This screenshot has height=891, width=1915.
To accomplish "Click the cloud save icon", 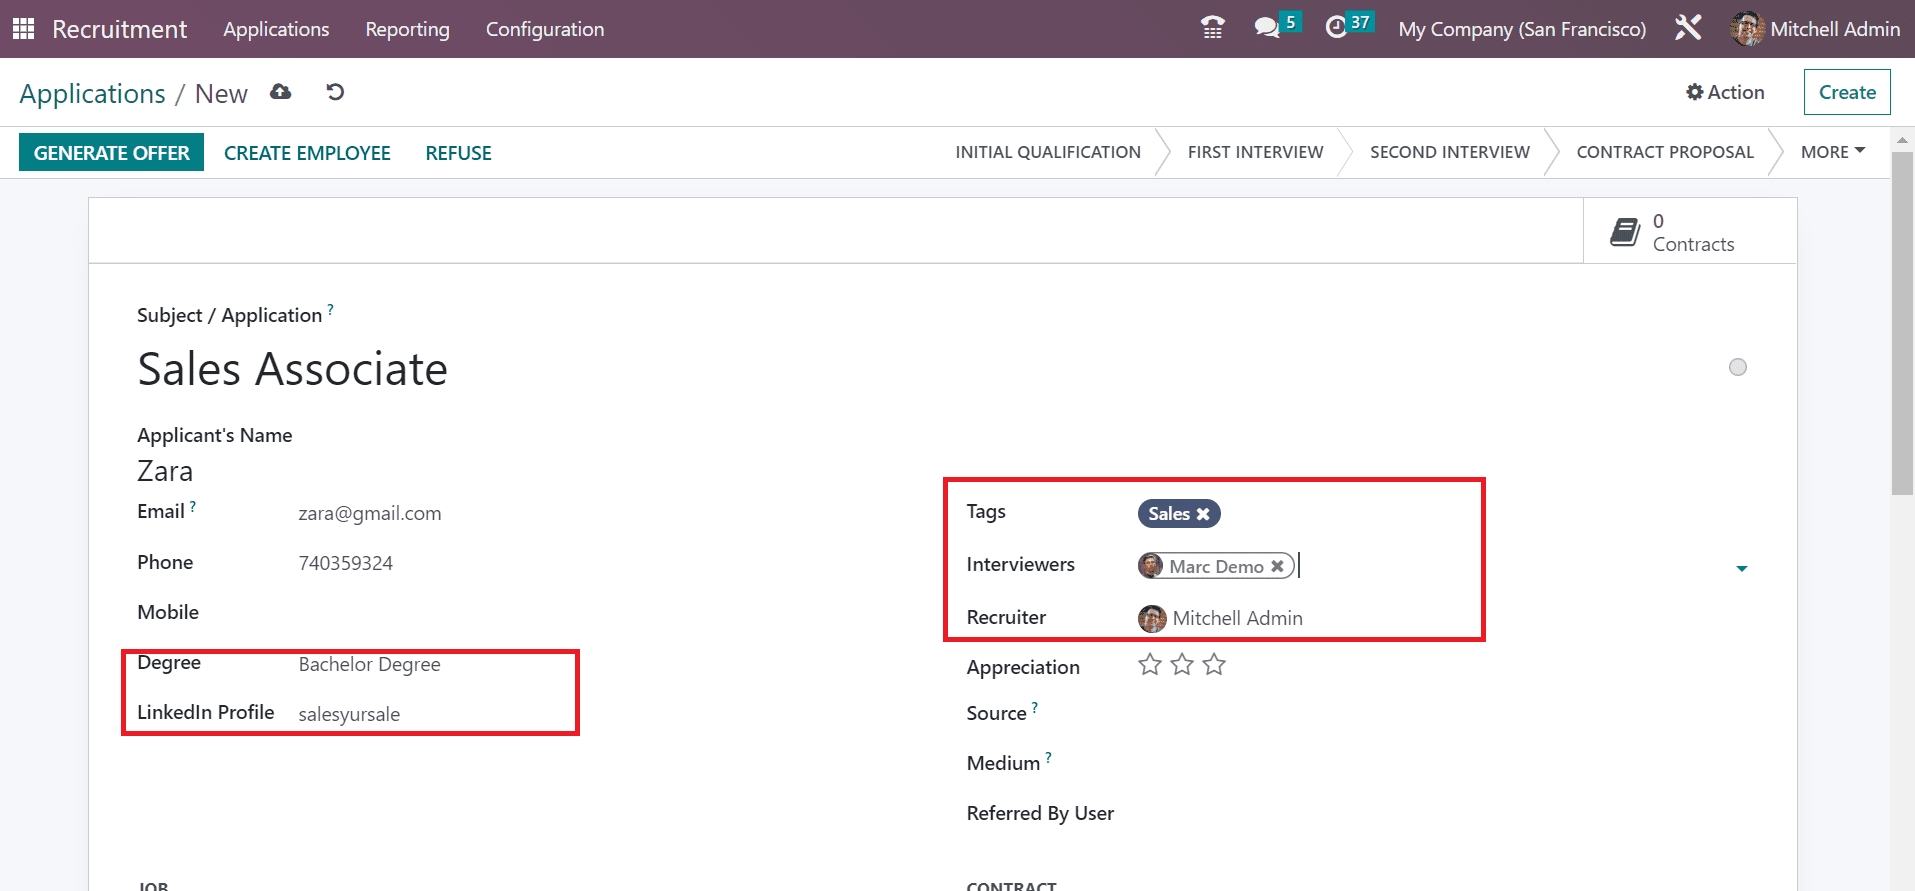I will 281,92.
